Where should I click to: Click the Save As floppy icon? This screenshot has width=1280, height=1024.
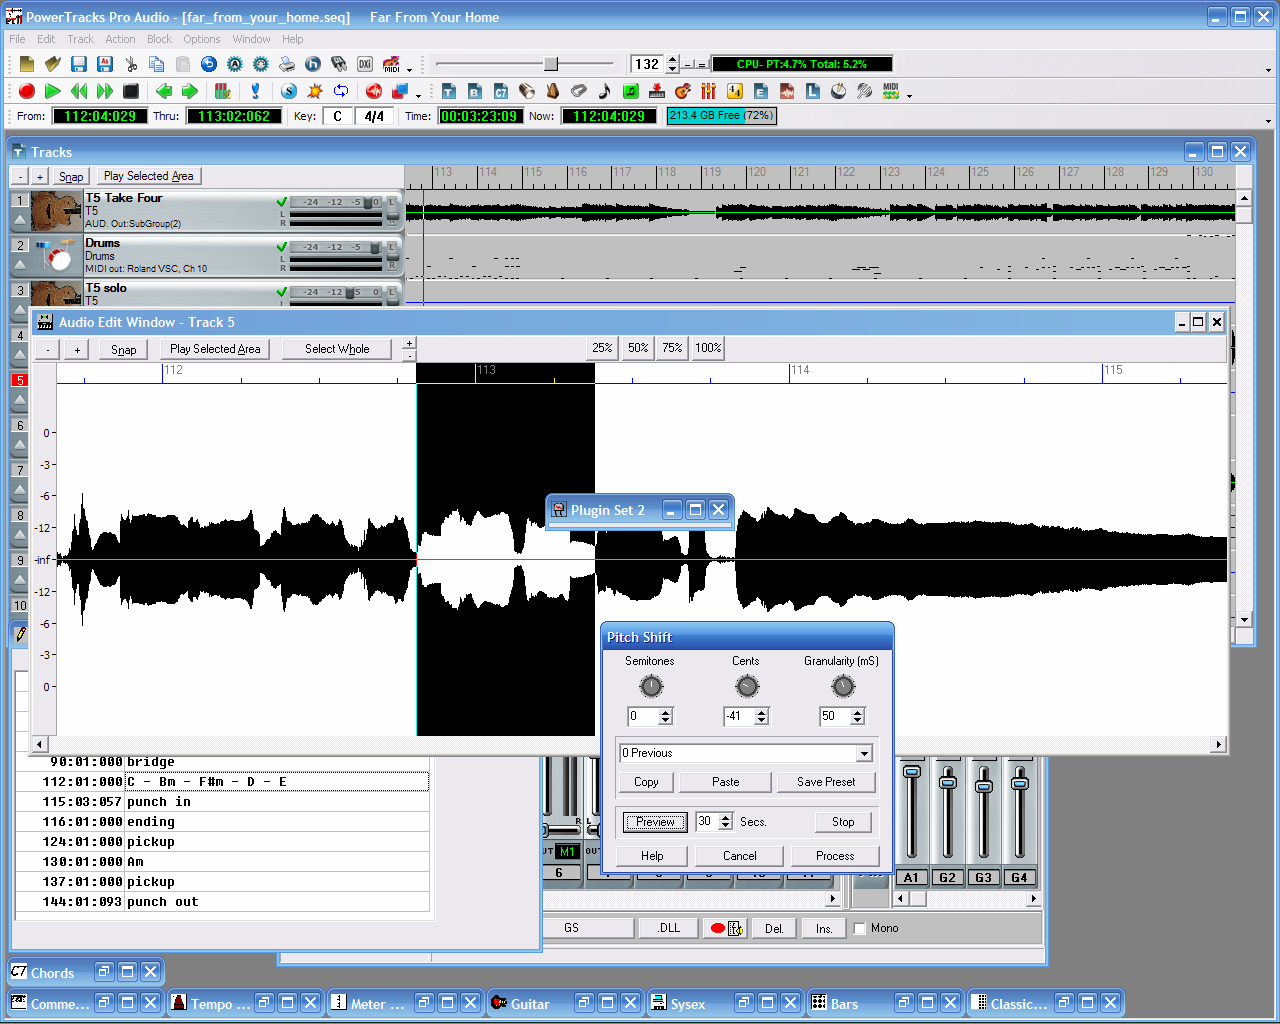(105, 64)
